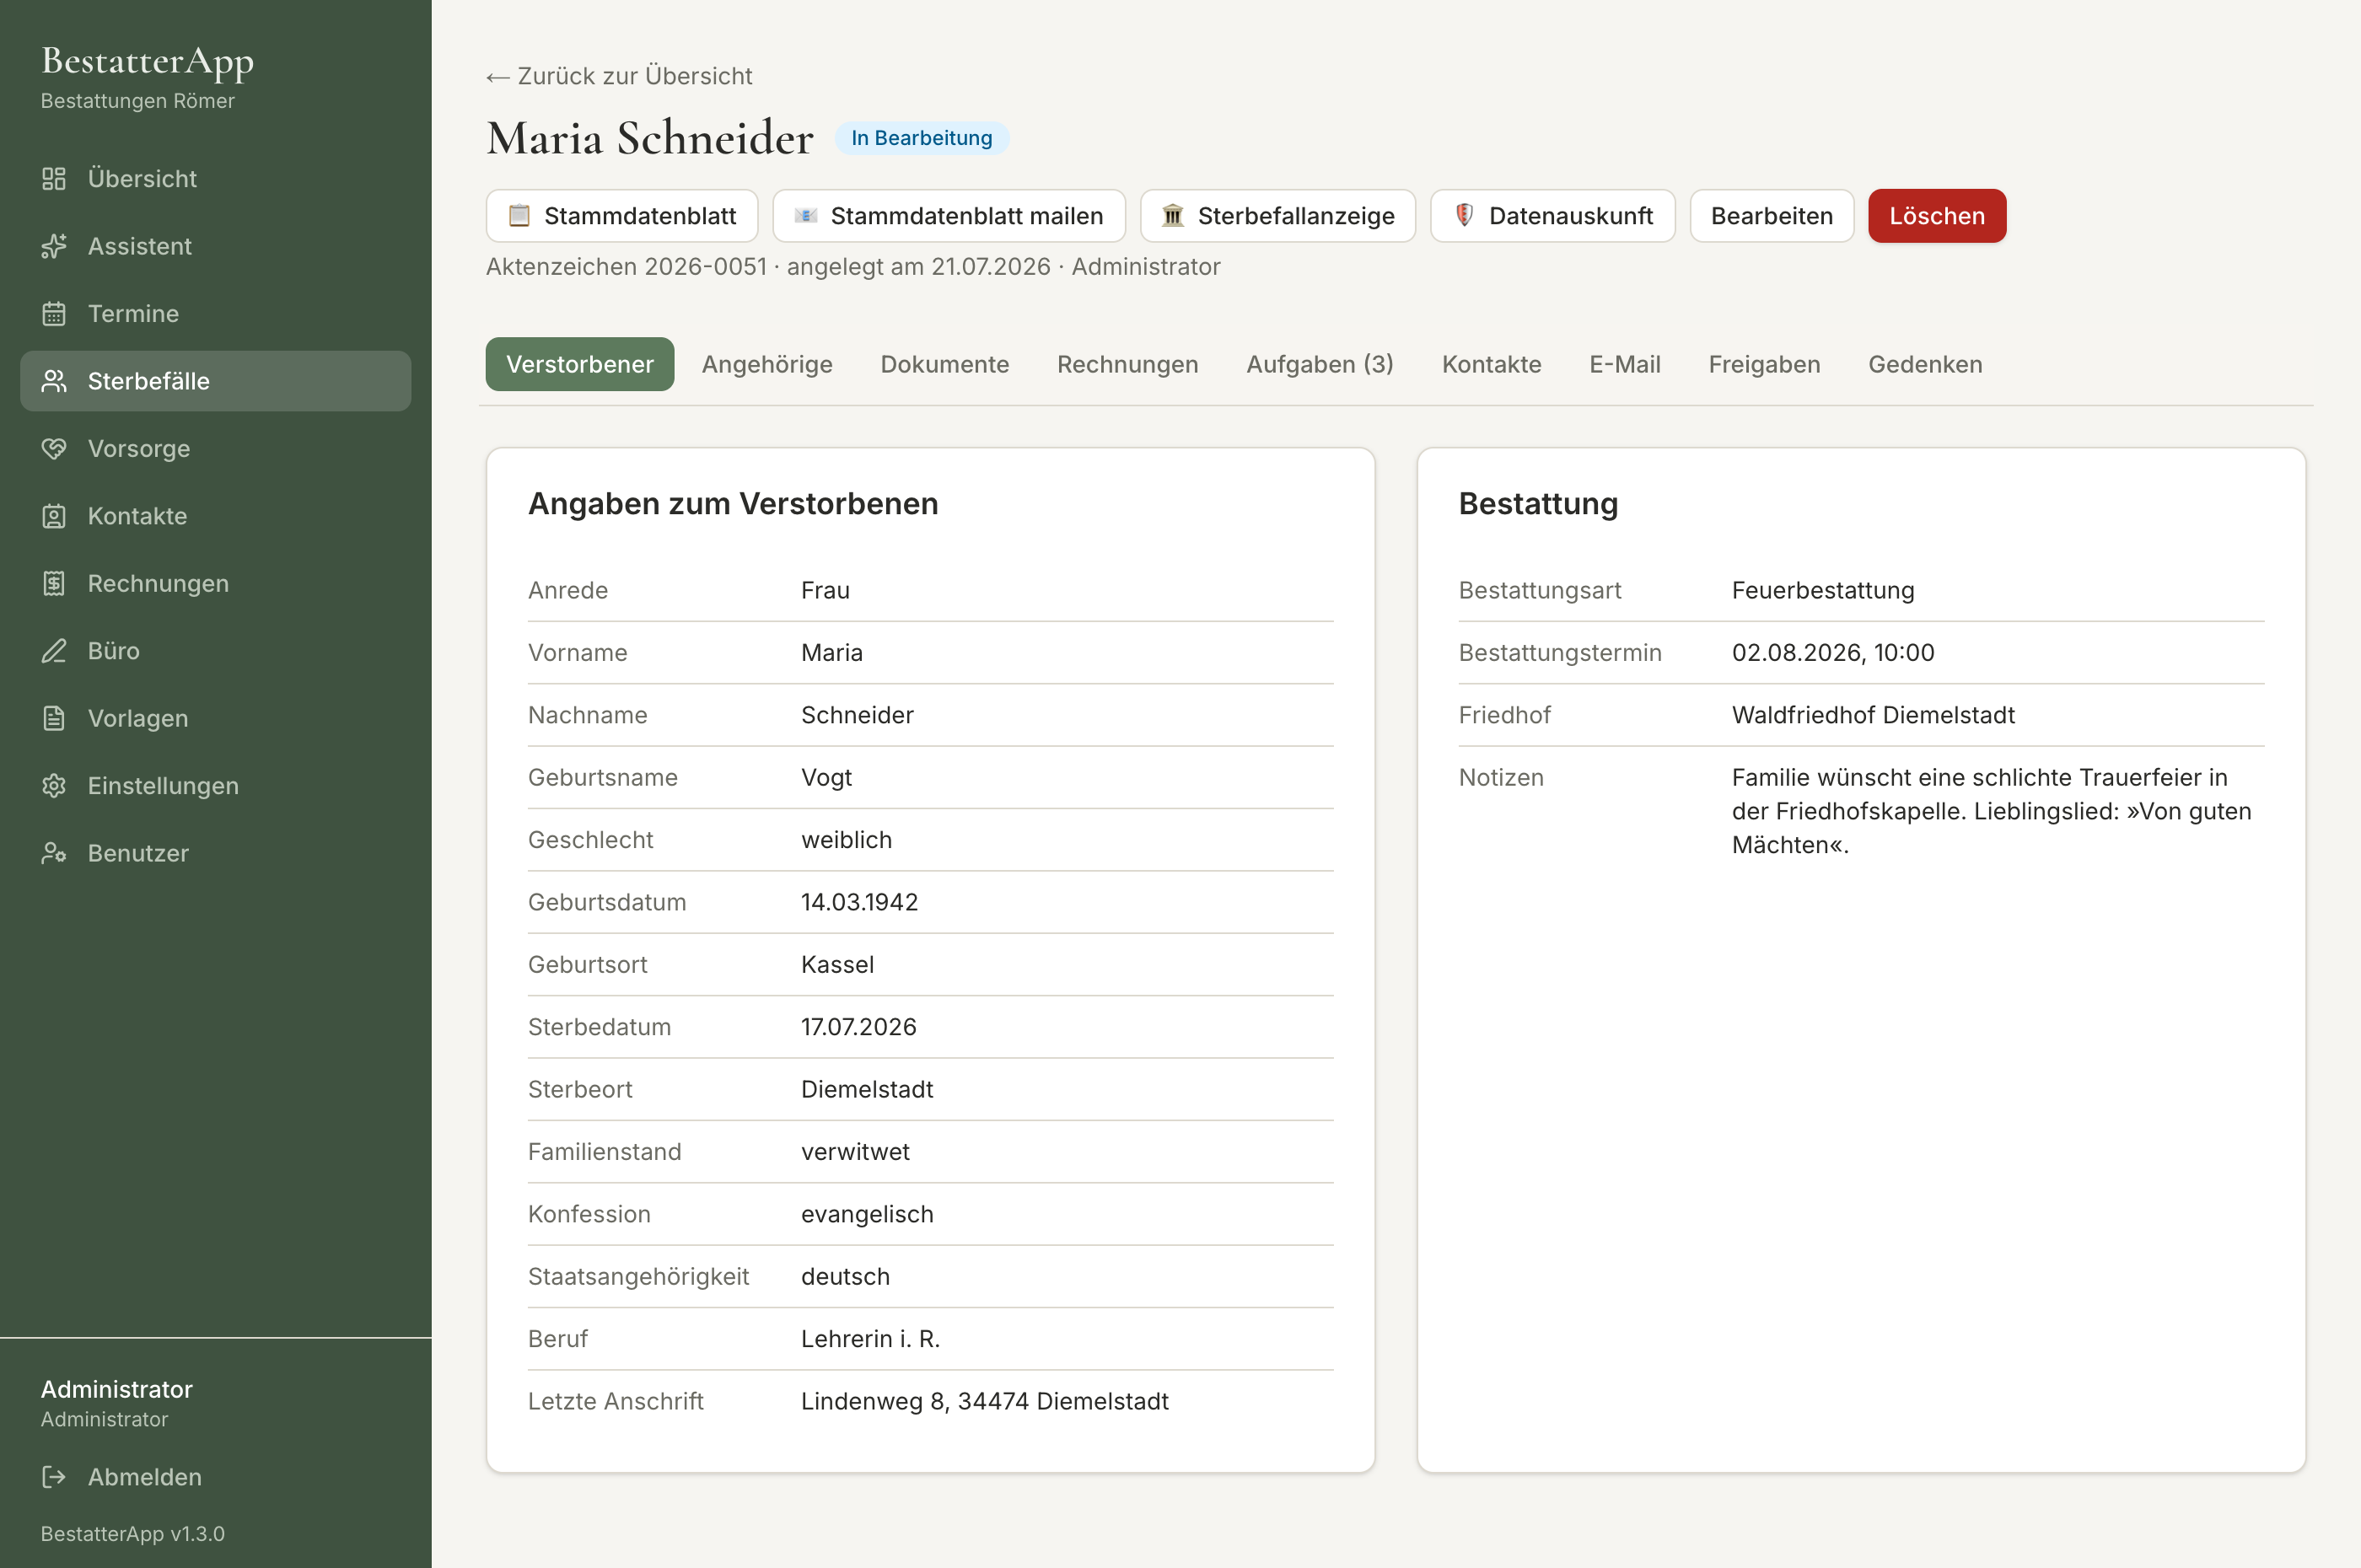Open the Dokumente tab
The width and height of the screenshot is (2361, 1568).
pos(945,364)
